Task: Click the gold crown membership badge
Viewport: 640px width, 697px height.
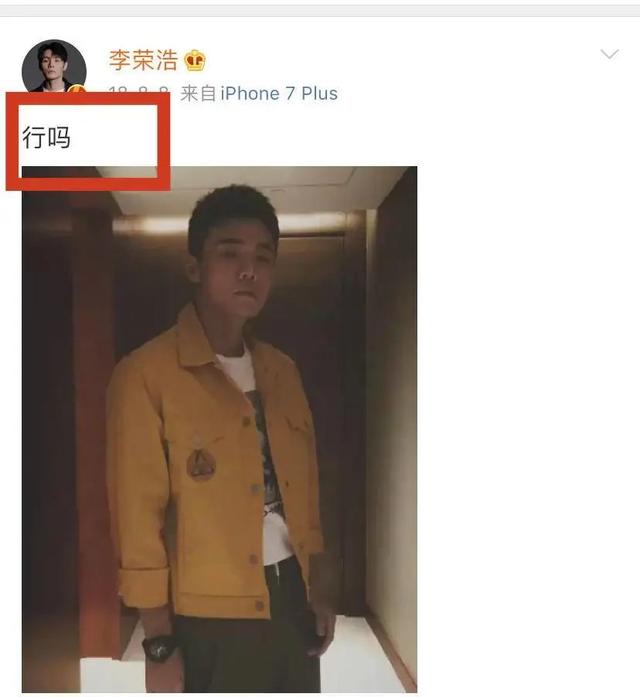Action: (195, 60)
